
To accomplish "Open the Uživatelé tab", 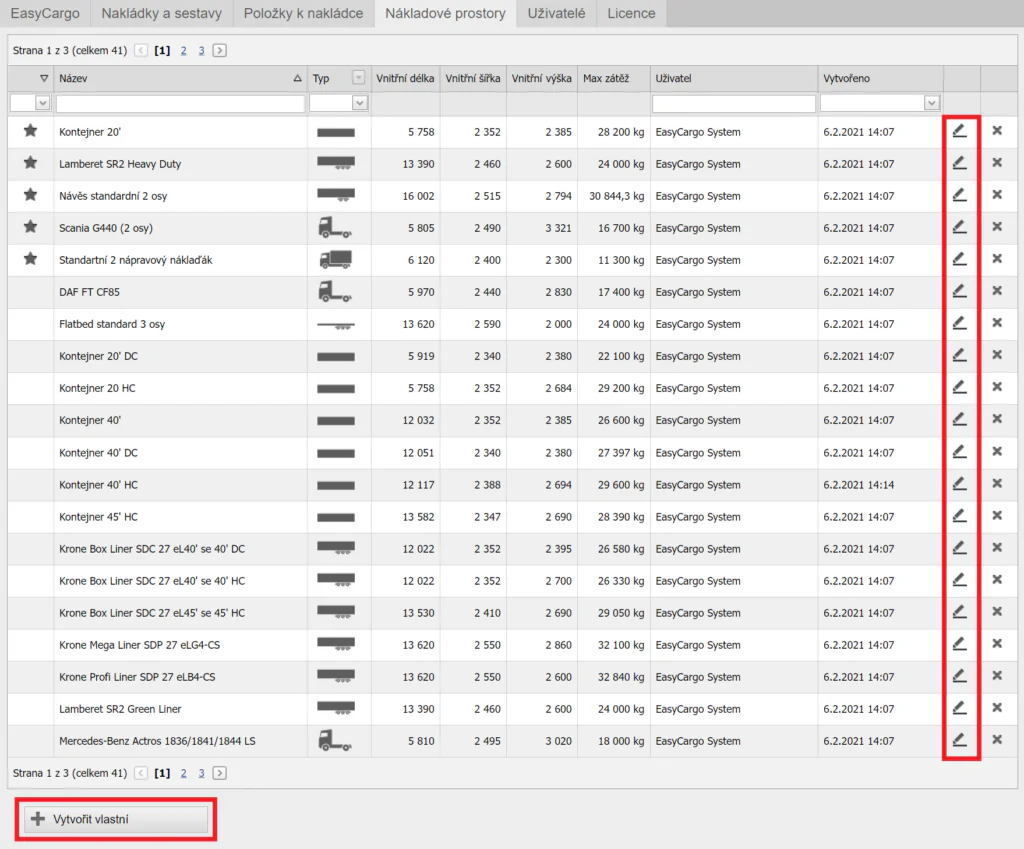I will coord(556,13).
